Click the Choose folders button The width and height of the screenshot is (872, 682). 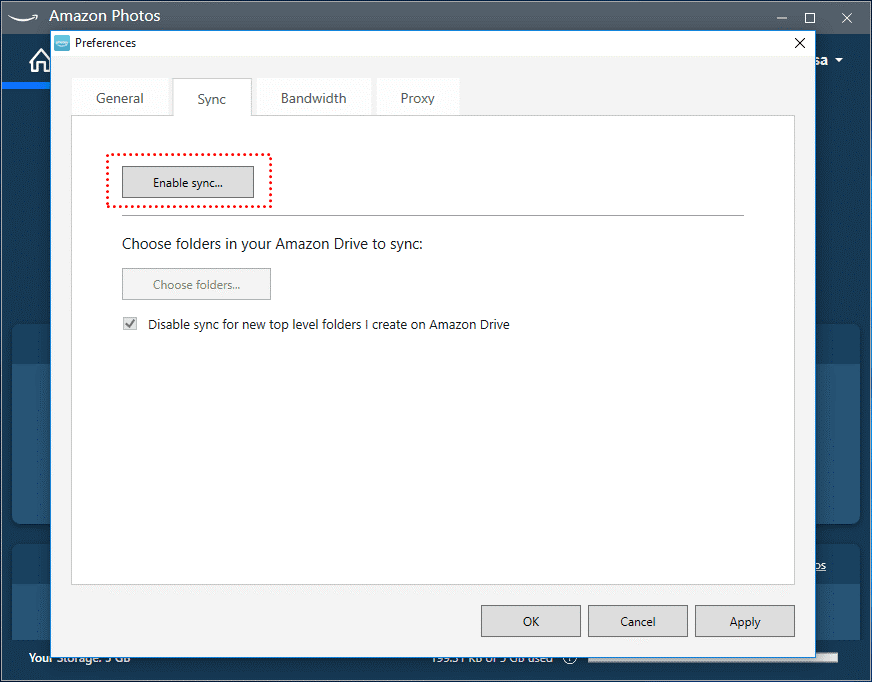[x=196, y=284]
